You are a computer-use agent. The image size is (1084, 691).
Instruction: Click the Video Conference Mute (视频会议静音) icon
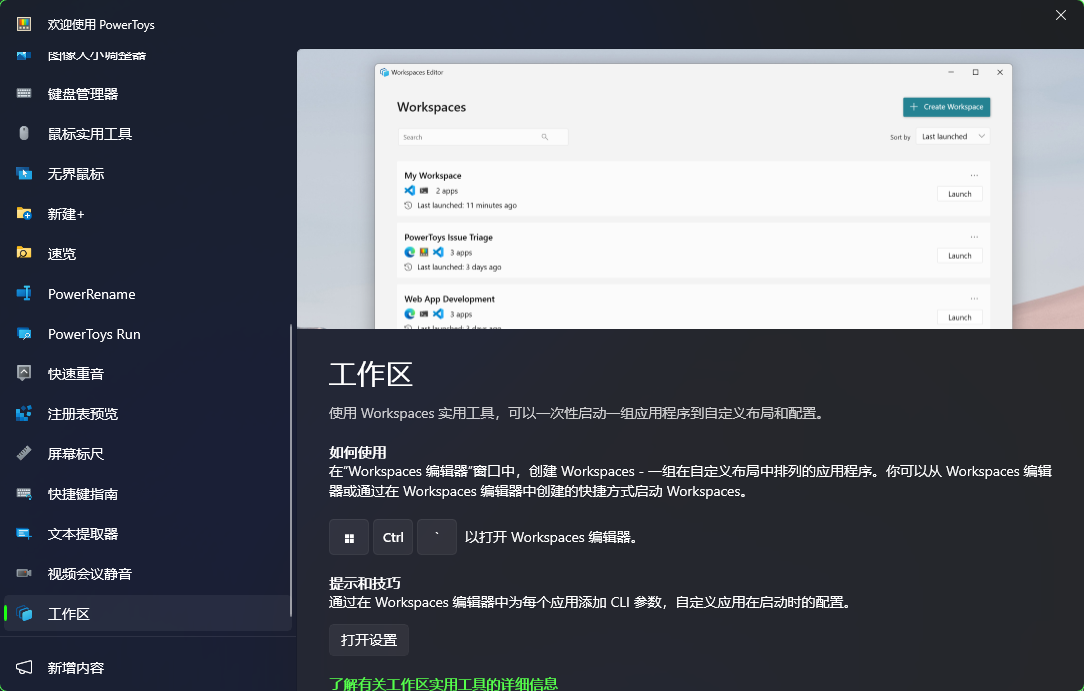point(24,573)
